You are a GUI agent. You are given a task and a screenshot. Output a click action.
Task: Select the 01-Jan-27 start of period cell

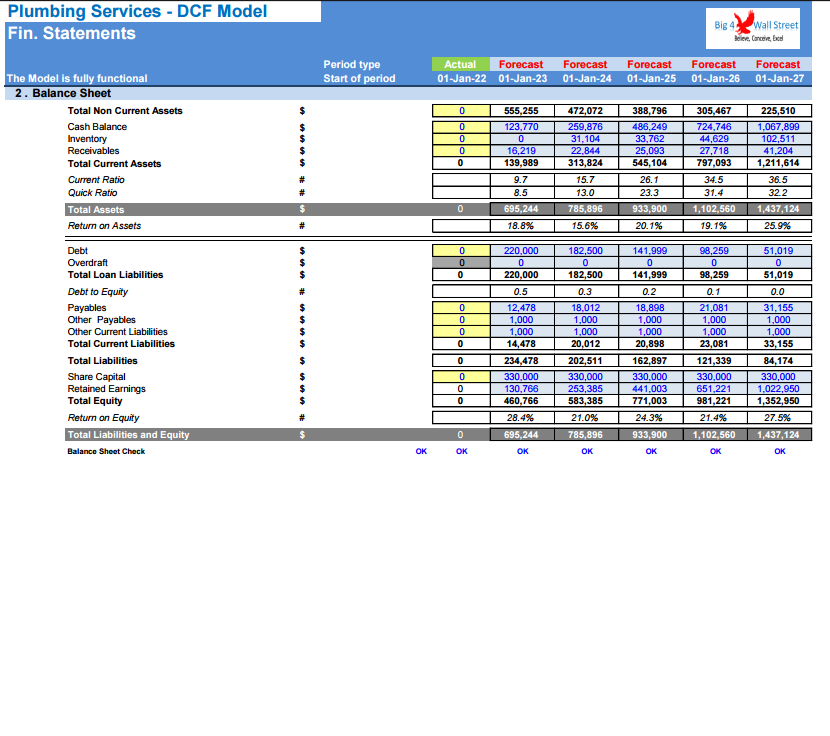point(779,78)
